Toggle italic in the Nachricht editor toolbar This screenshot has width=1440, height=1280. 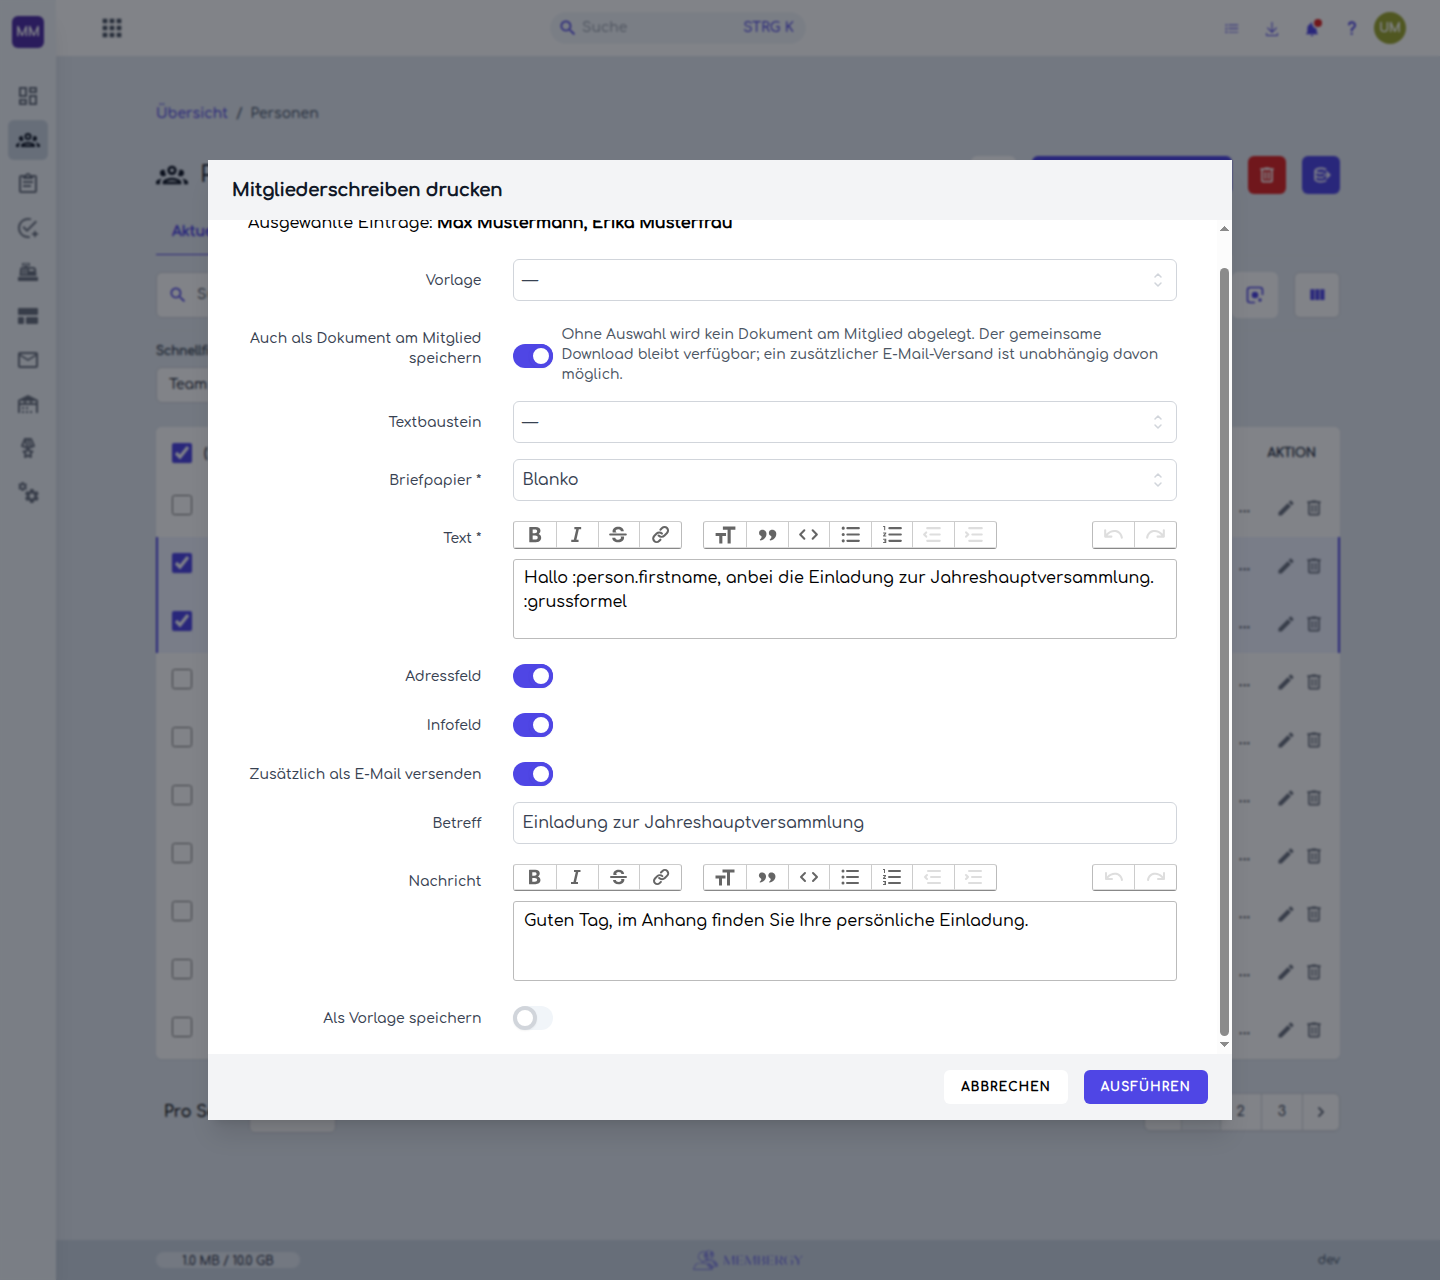coord(576,877)
